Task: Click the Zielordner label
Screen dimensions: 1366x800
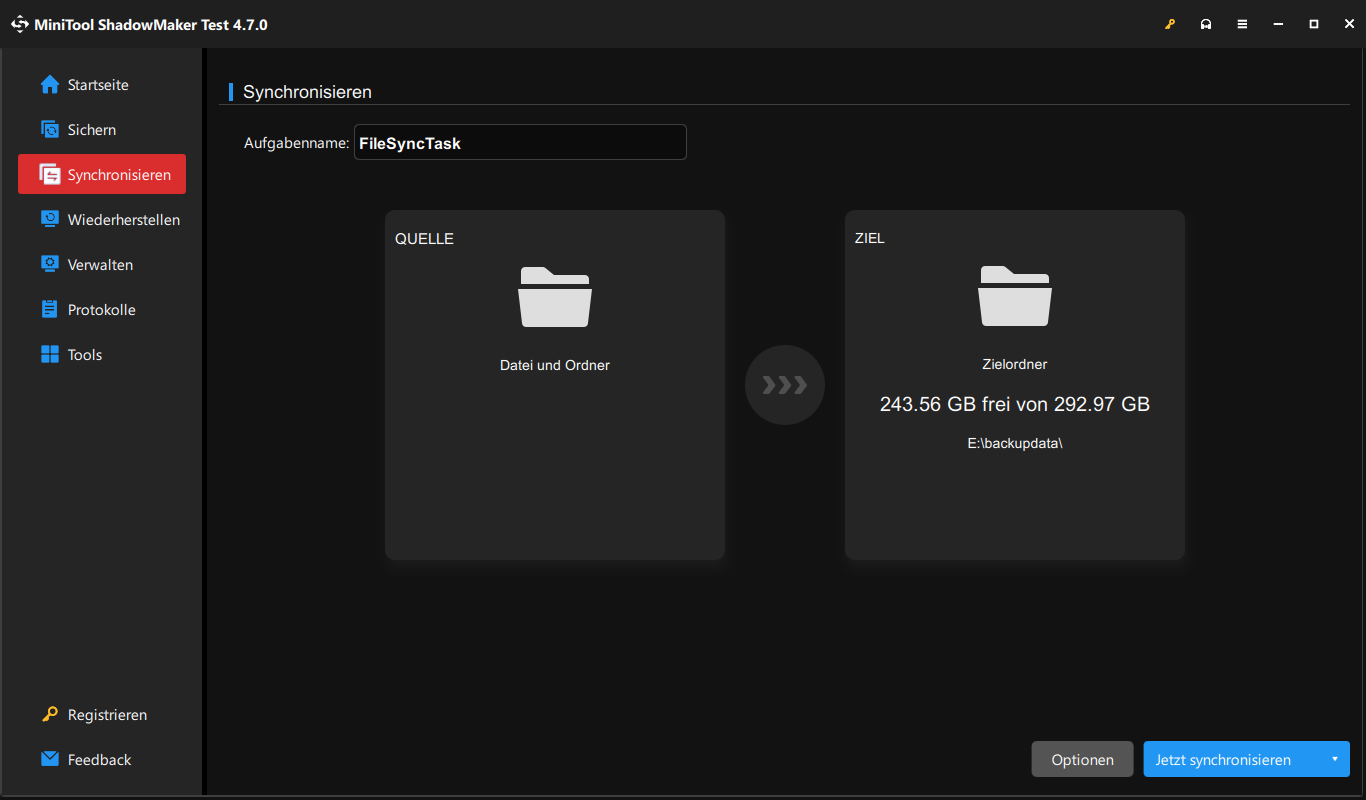Action: [x=1015, y=365]
